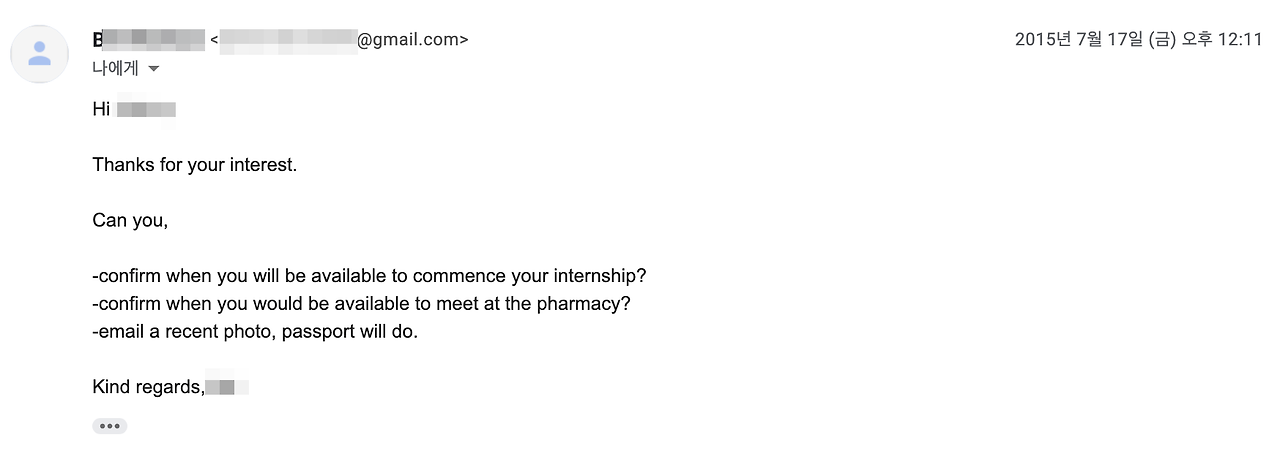The image size is (1280, 459).
Task: Click the 'Thanks for your interest.' line
Action: click(x=195, y=165)
